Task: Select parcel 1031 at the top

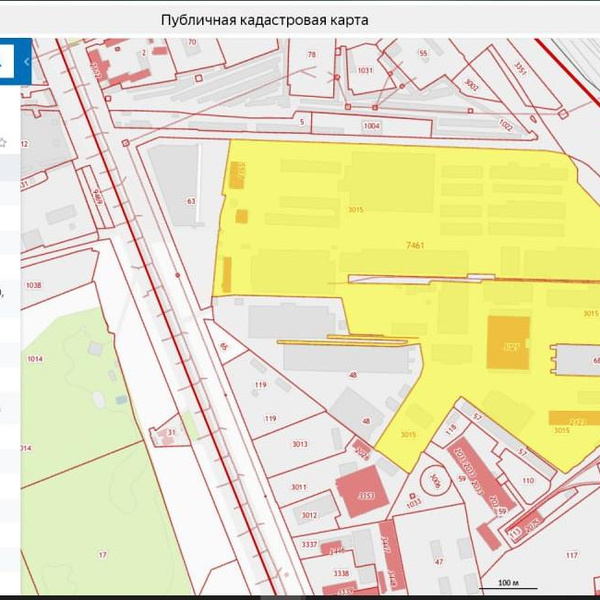Action: 365,71
